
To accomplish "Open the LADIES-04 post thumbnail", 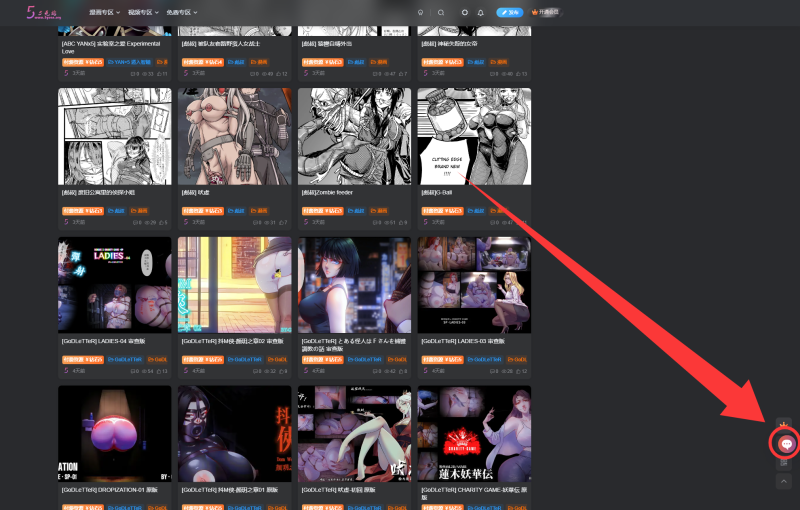I will (114, 285).
